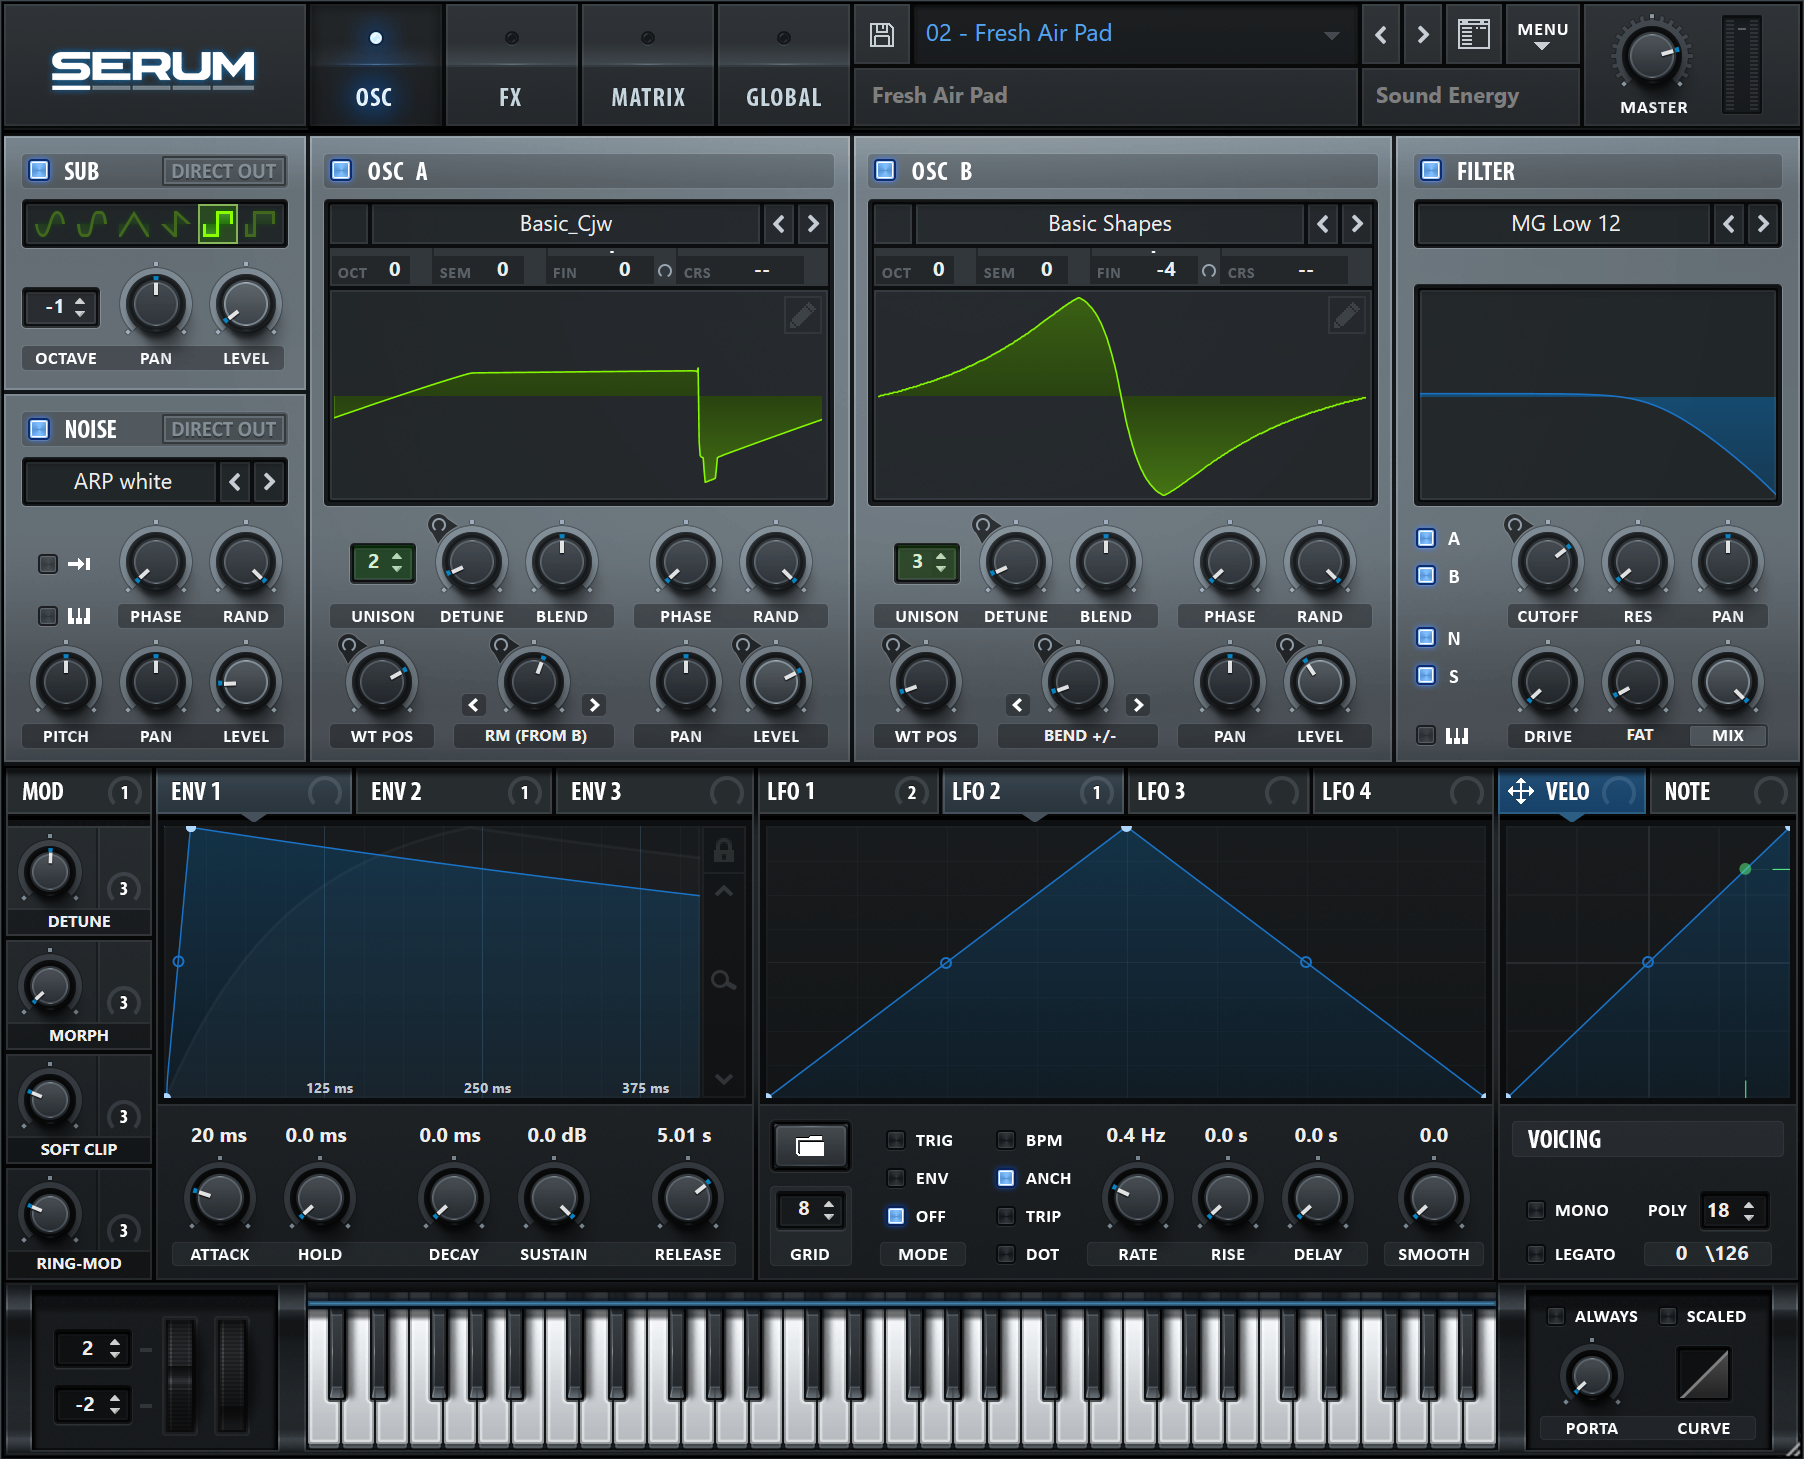Select the square wave sub oscillator shape
This screenshot has width=1804, height=1459.
pyautogui.click(x=217, y=224)
